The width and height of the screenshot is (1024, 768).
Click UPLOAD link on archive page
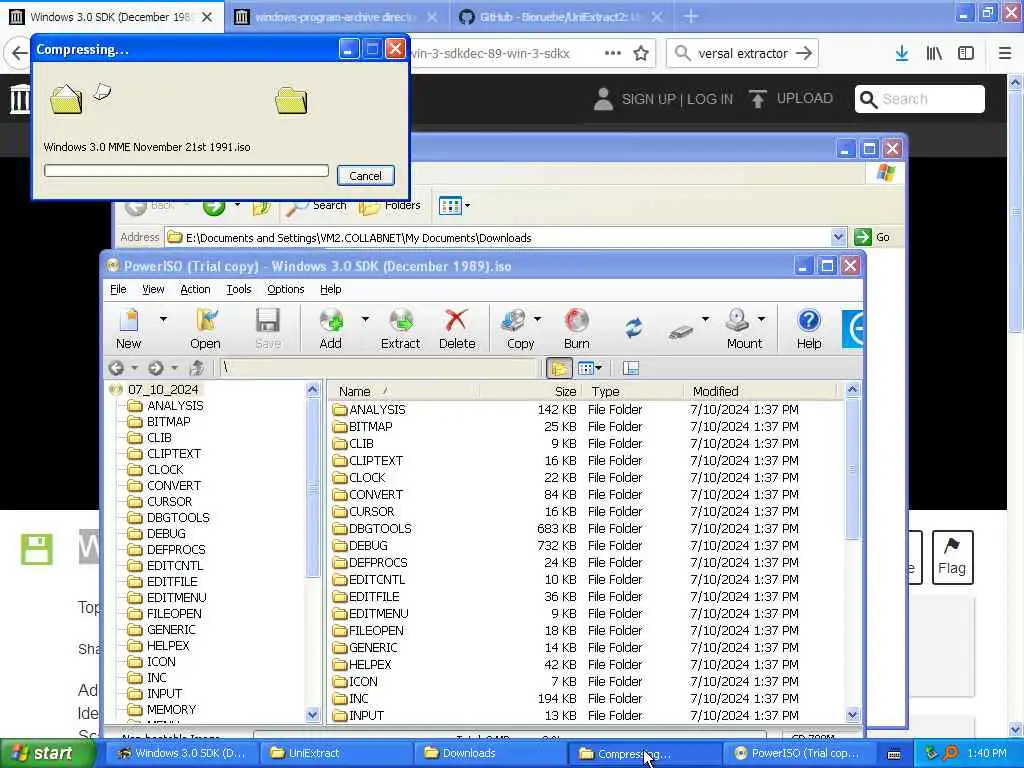pos(792,99)
